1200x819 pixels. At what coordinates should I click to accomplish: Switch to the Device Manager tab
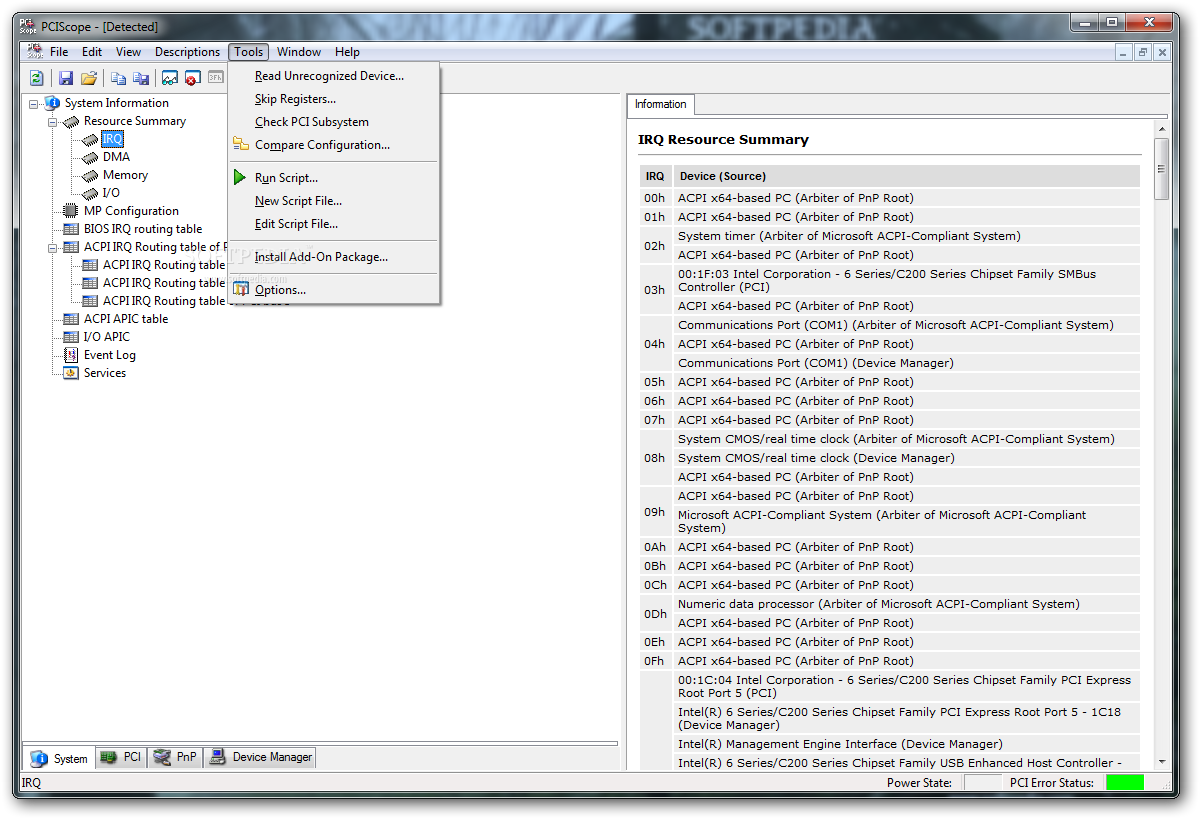point(260,757)
